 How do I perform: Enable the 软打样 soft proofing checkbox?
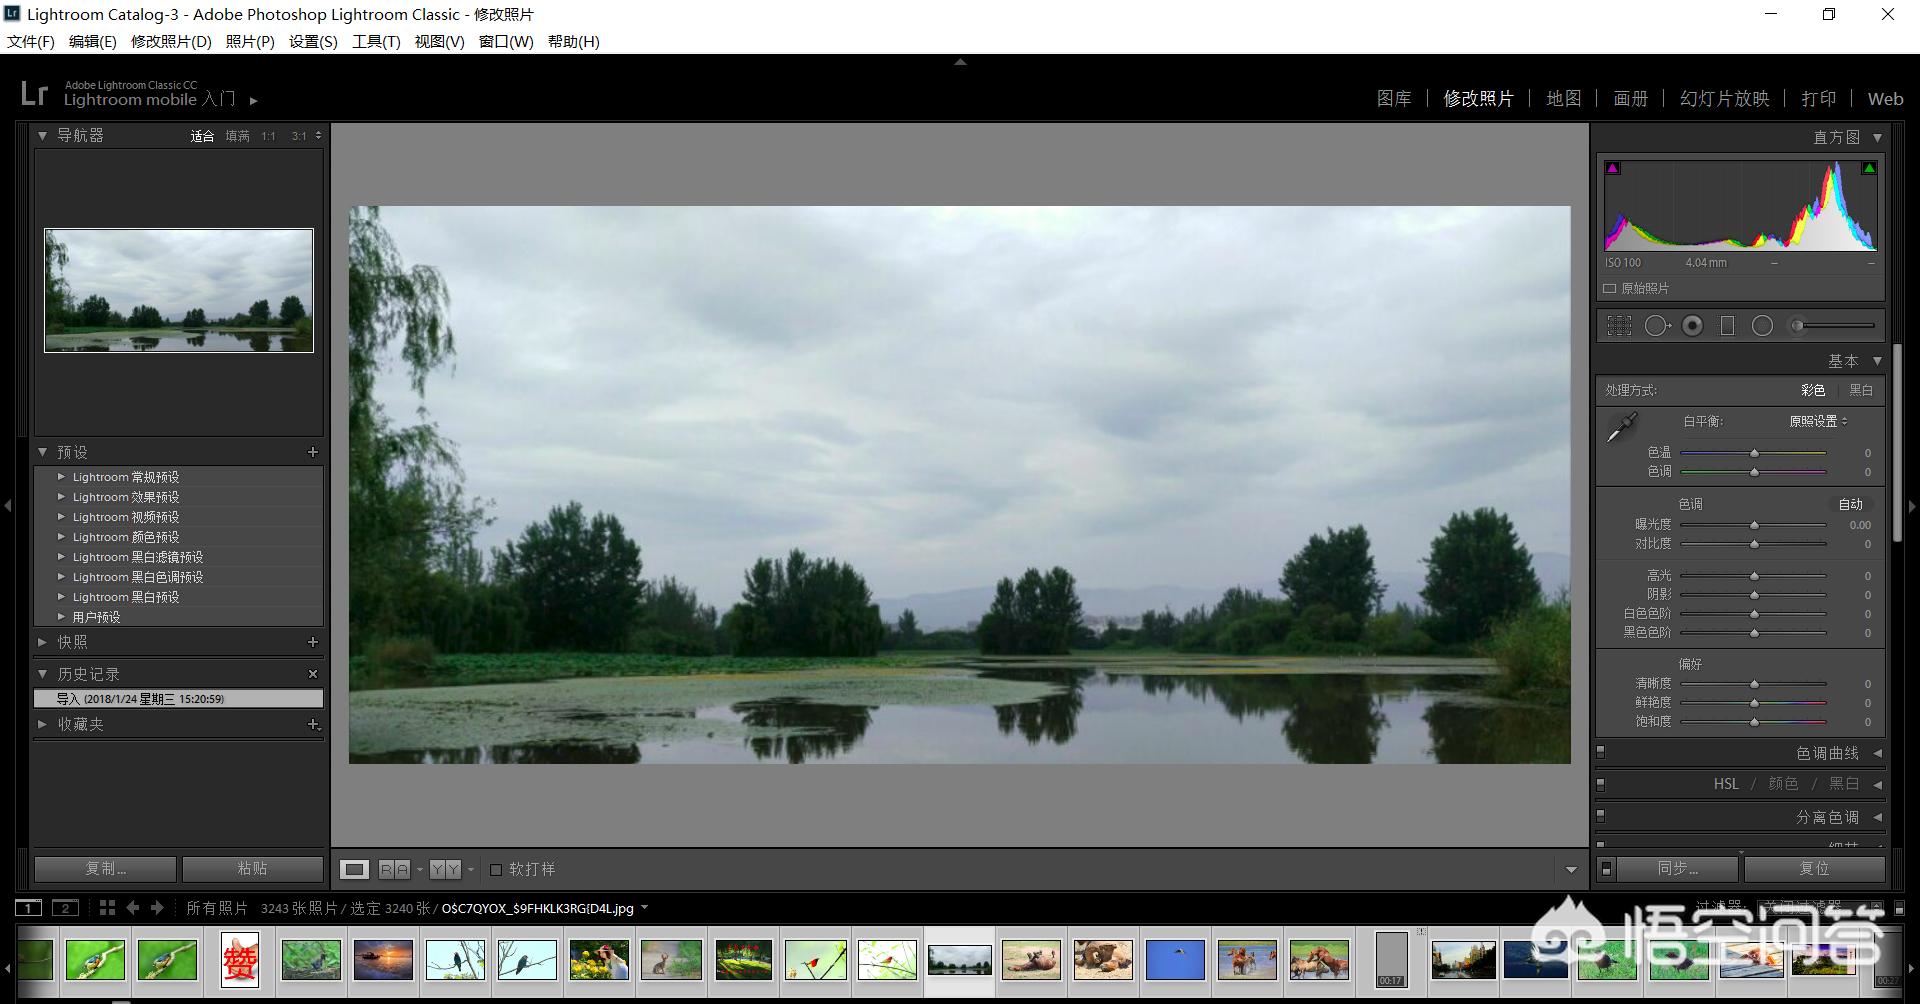(496, 869)
